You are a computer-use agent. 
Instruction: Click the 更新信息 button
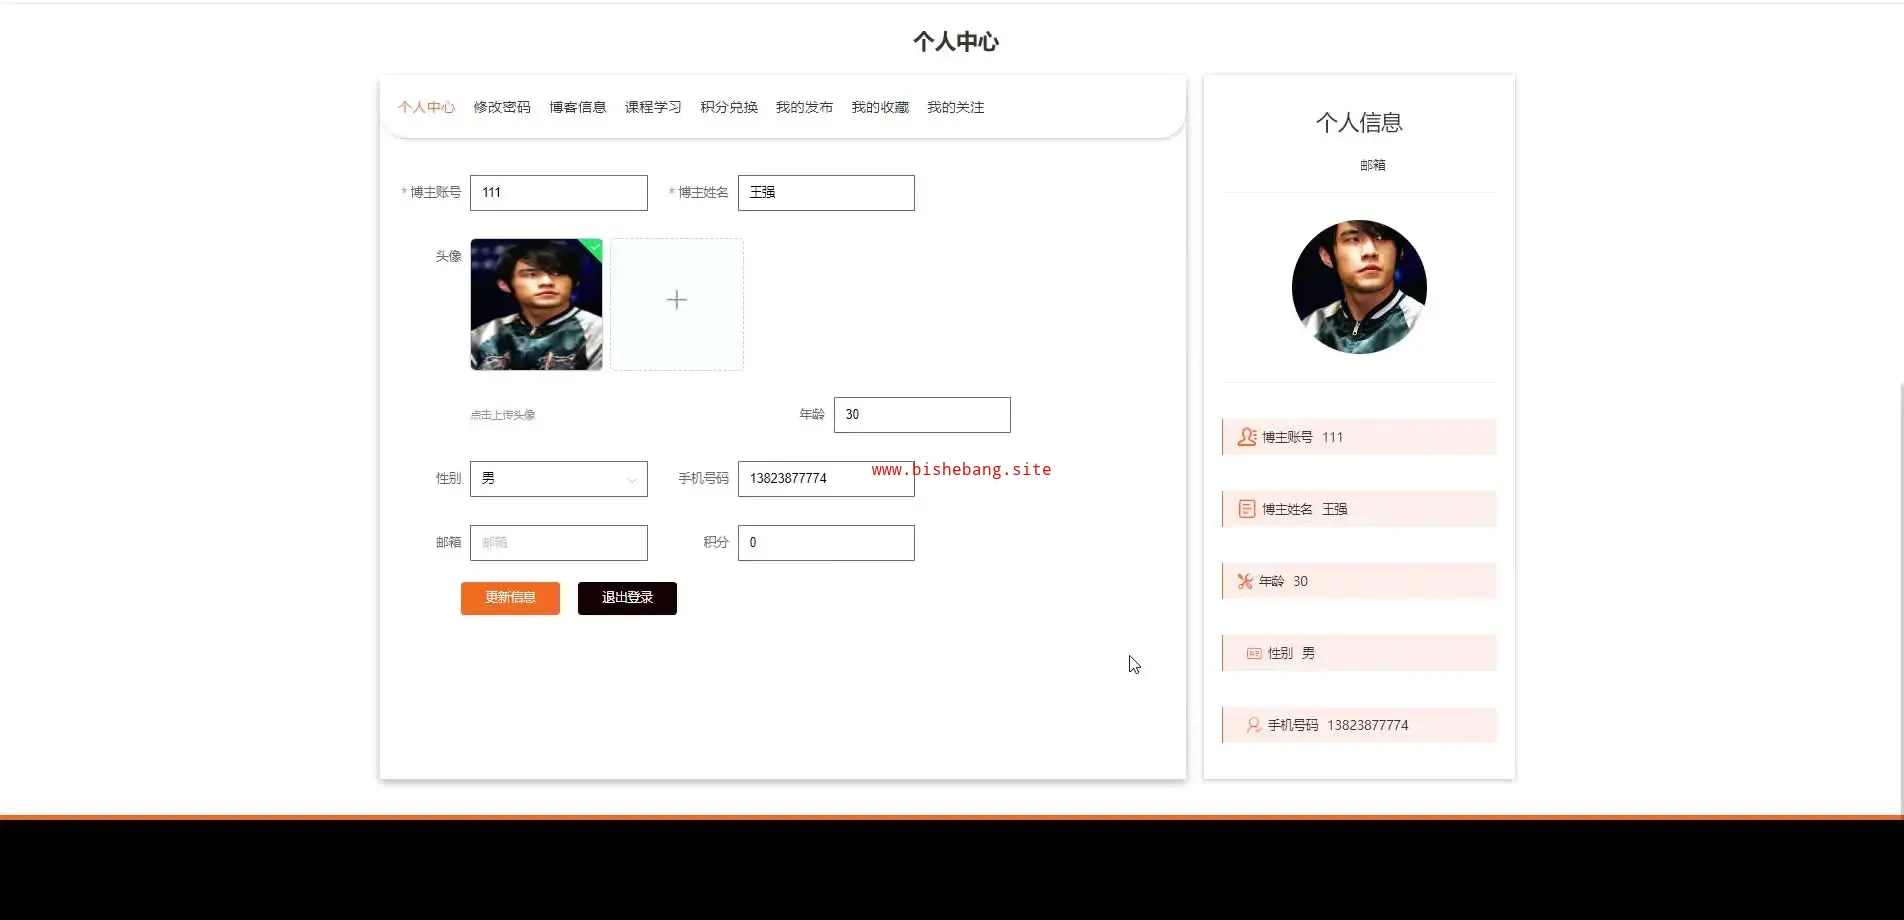(x=510, y=598)
